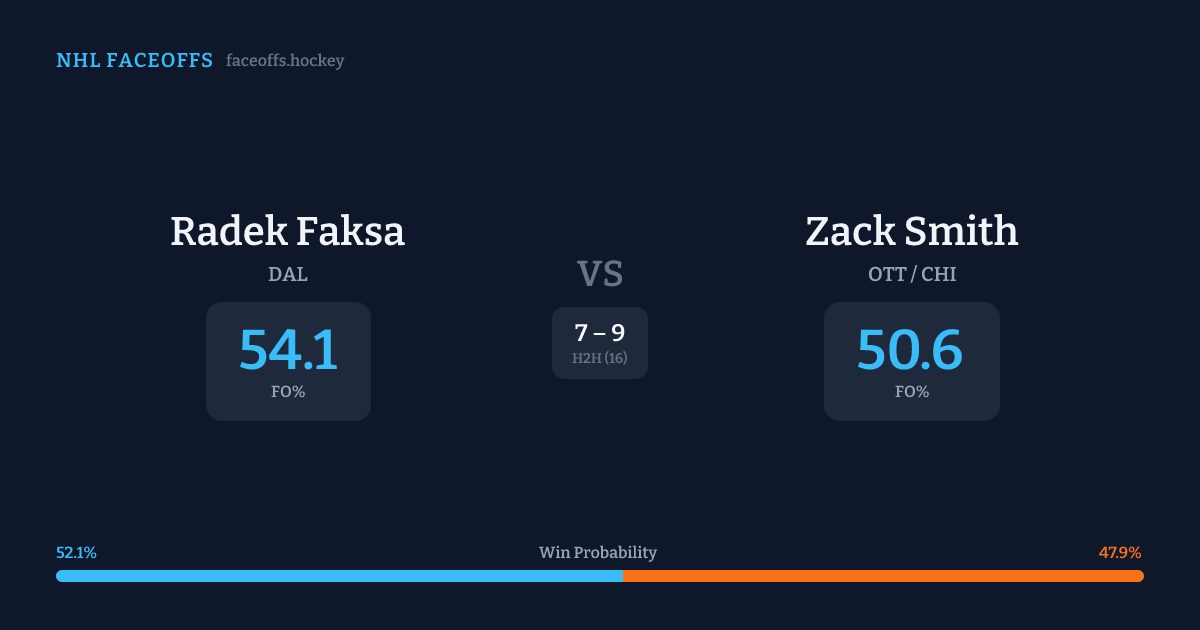This screenshot has height=630, width=1200.
Task: Select the Radek Faksa player name
Action: click(287, 231)
